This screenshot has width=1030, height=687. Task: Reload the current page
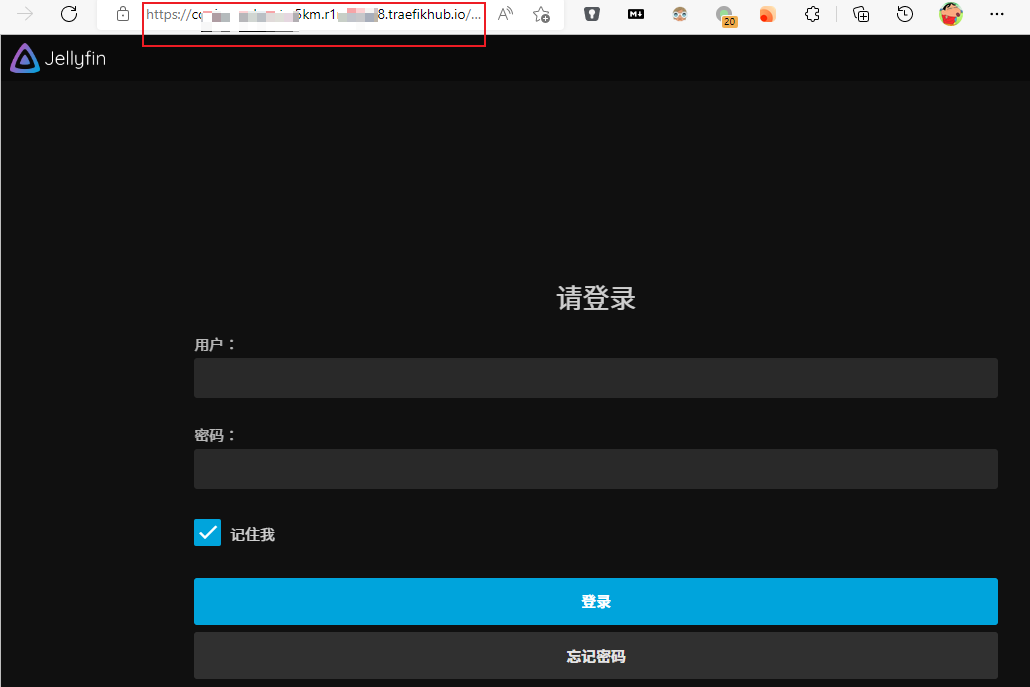pyautogui.click(x=68, y=14)
